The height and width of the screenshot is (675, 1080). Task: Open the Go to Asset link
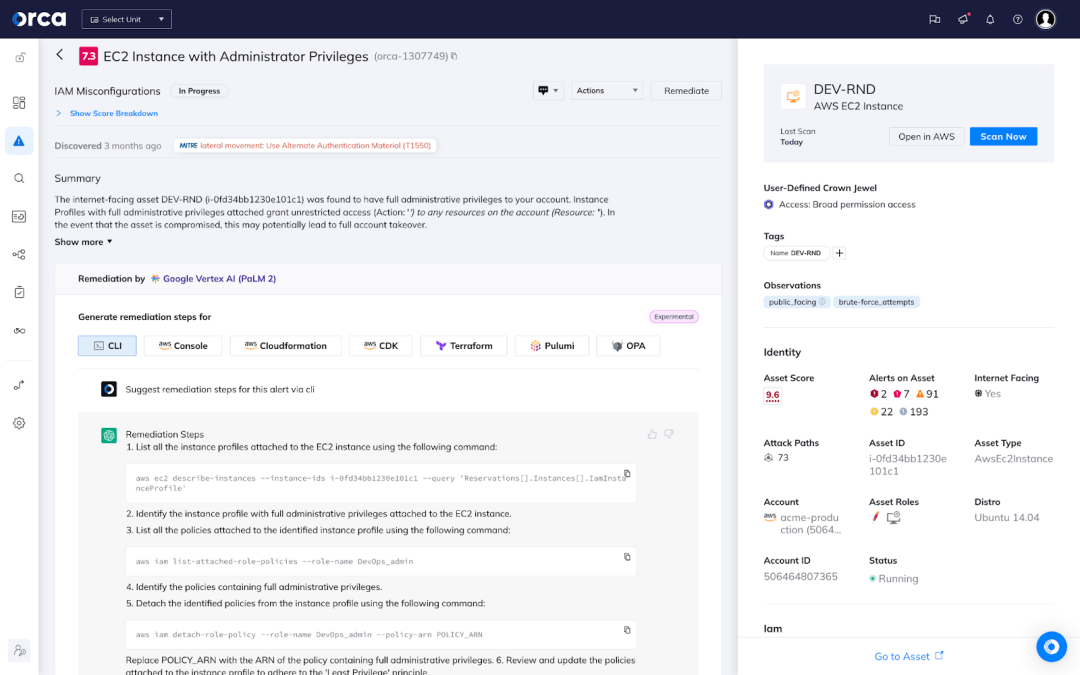[x=908, y=656]
